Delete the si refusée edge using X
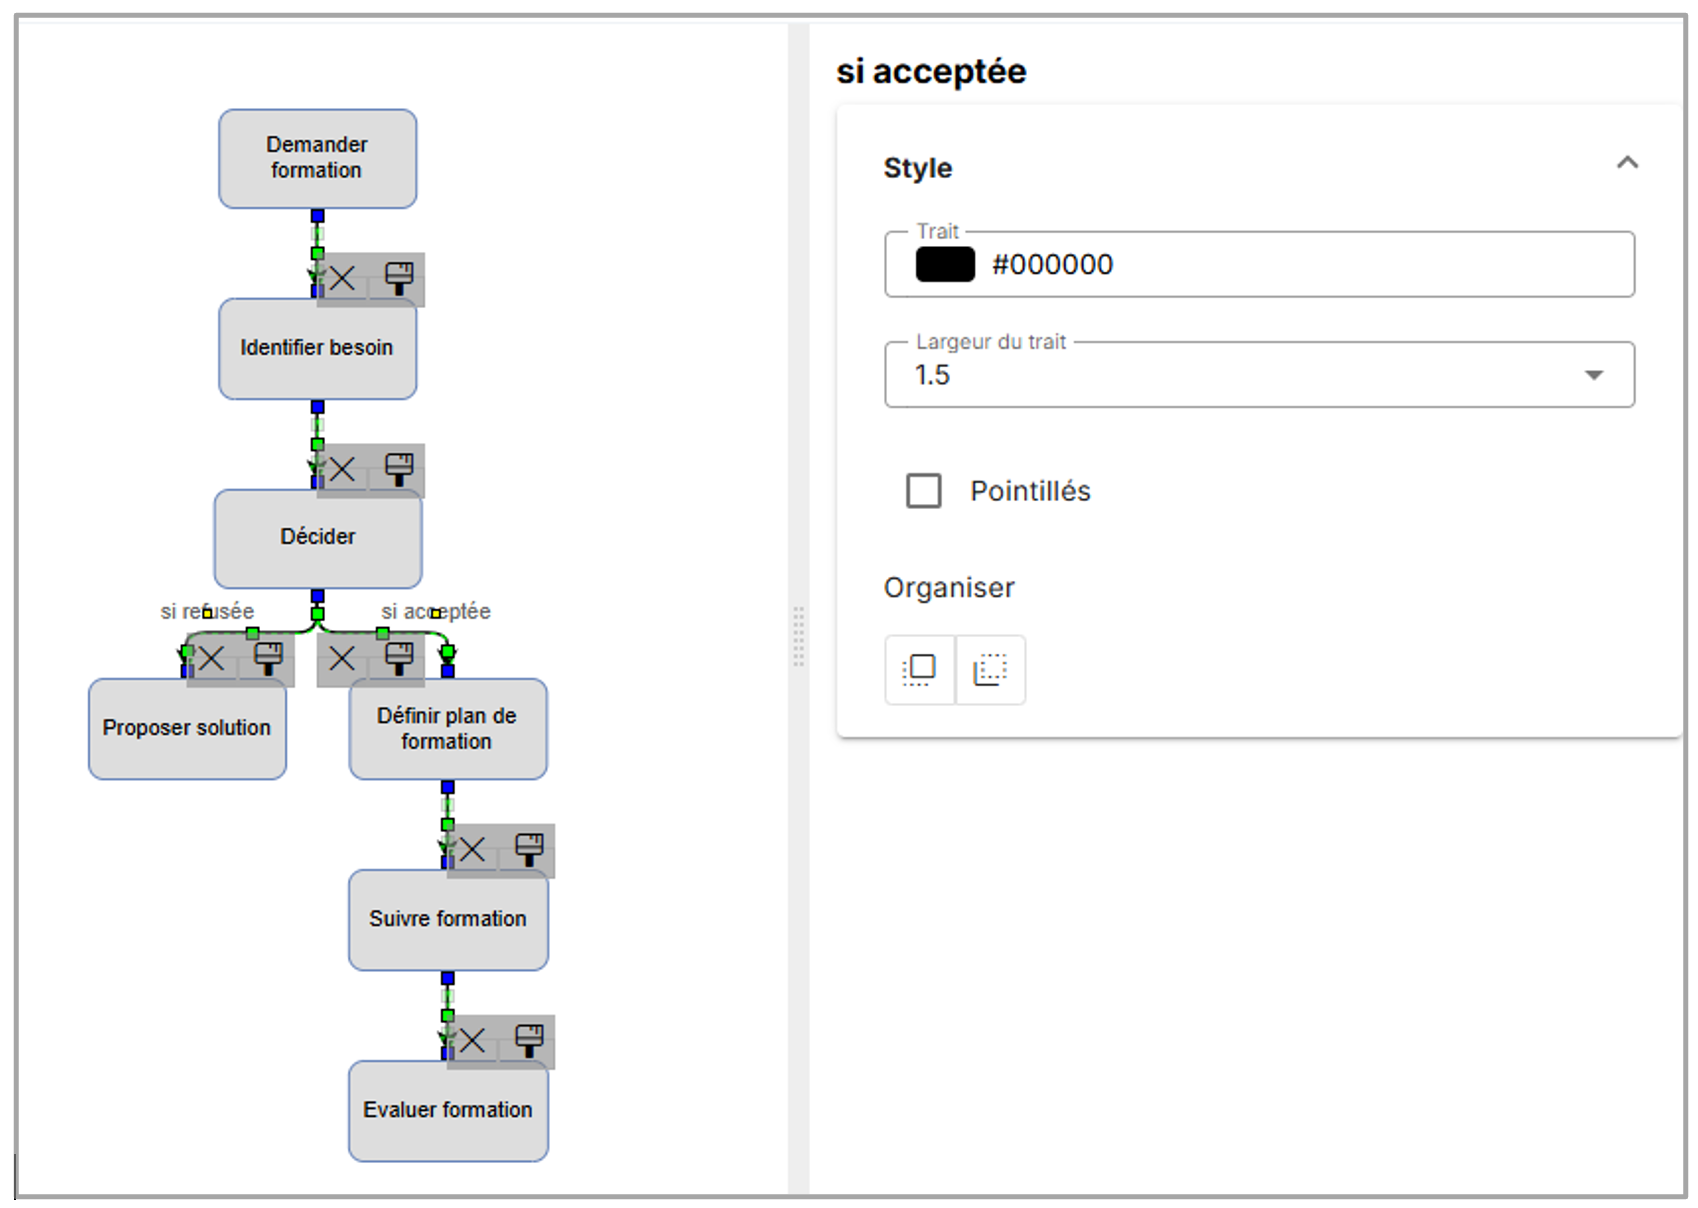Screen dimensions: 1698x1208 (x=211, y=659)
